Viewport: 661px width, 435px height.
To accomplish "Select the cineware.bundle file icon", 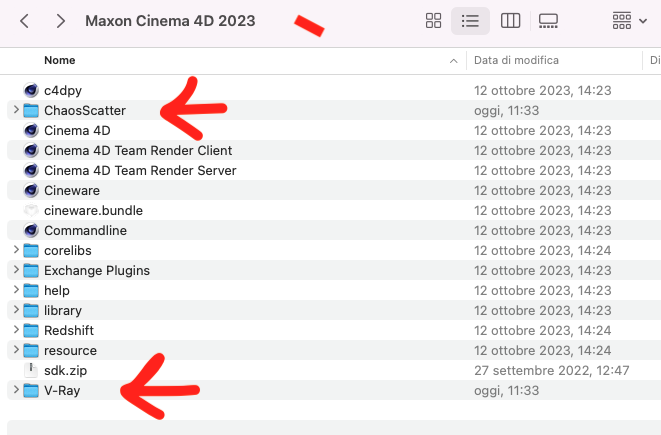I will [x=31, y=210].
